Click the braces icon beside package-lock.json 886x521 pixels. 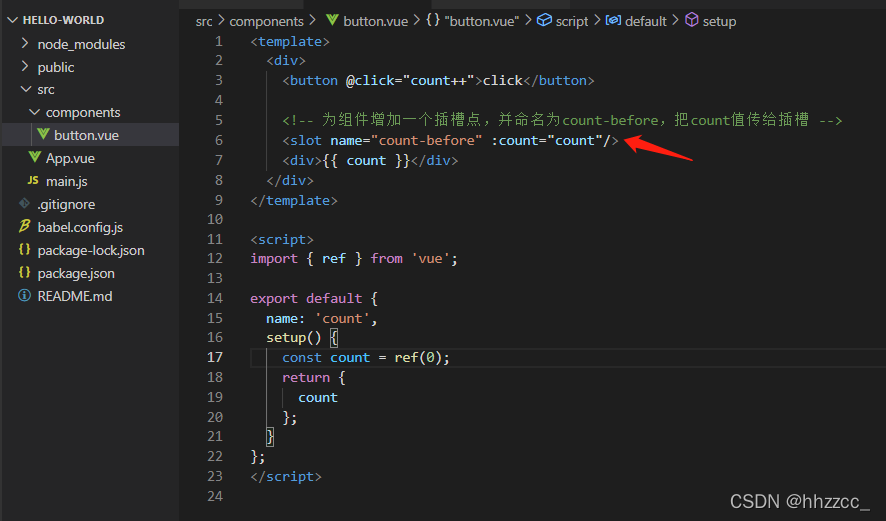pos(24,249)
